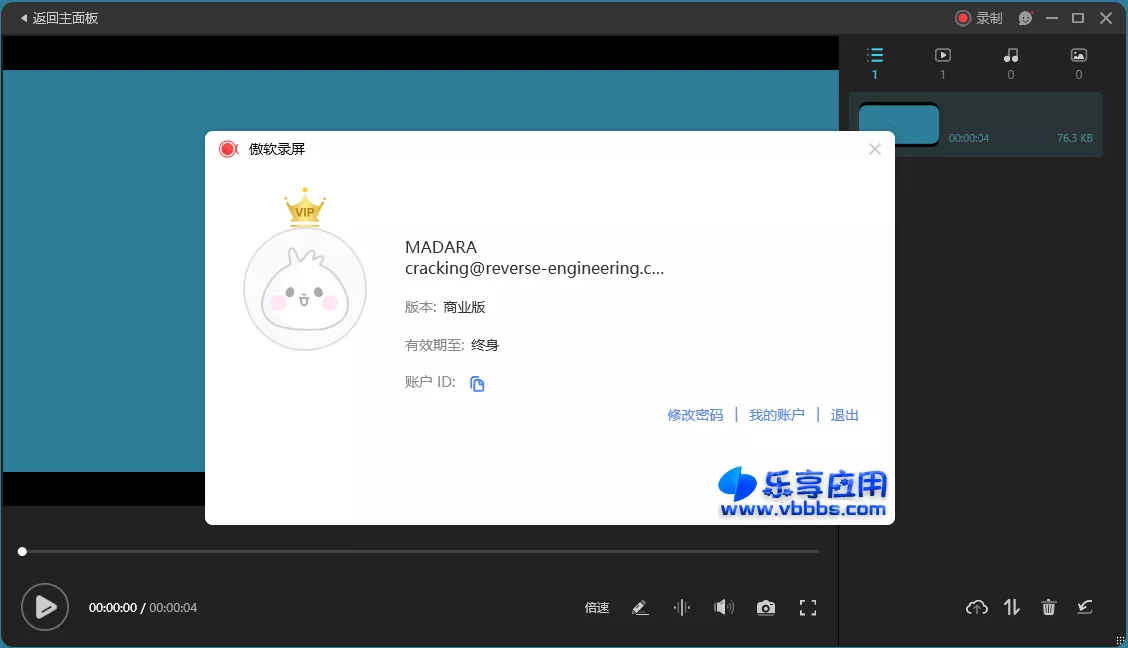Click 修改密码 to change password

pyautogui.click(x=694, y=414)
